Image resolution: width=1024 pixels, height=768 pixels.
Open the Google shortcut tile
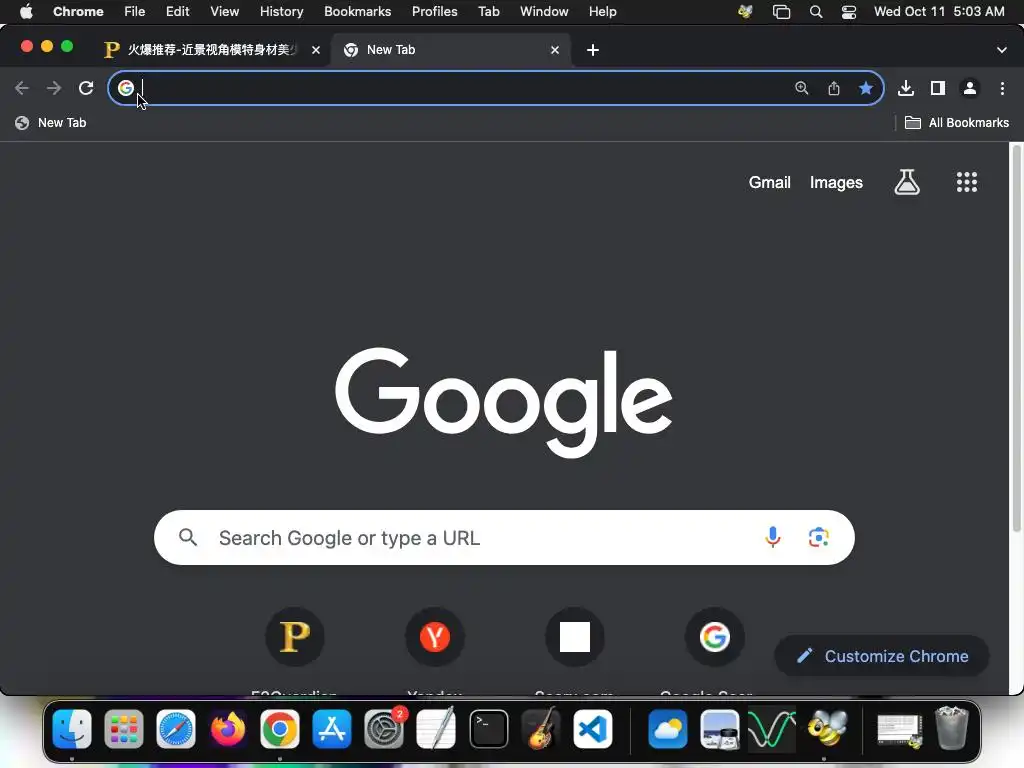714,637
